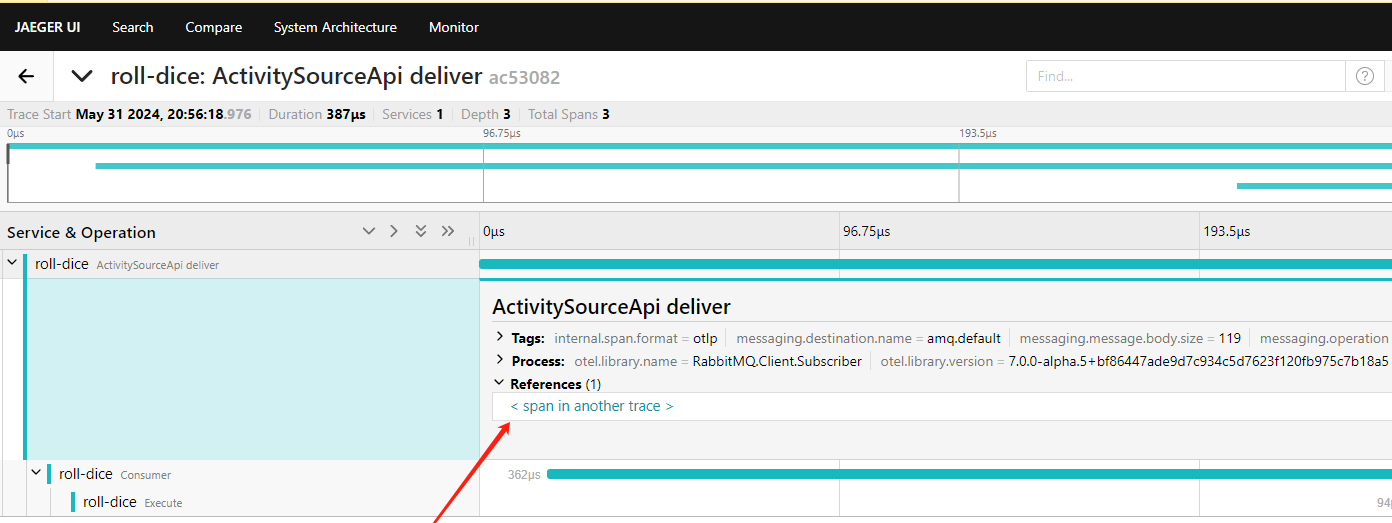The height and width of the screenshot is (523, 1392).
Task: Click the help icon beside the Find box
Action: [x=1364, y=76]
